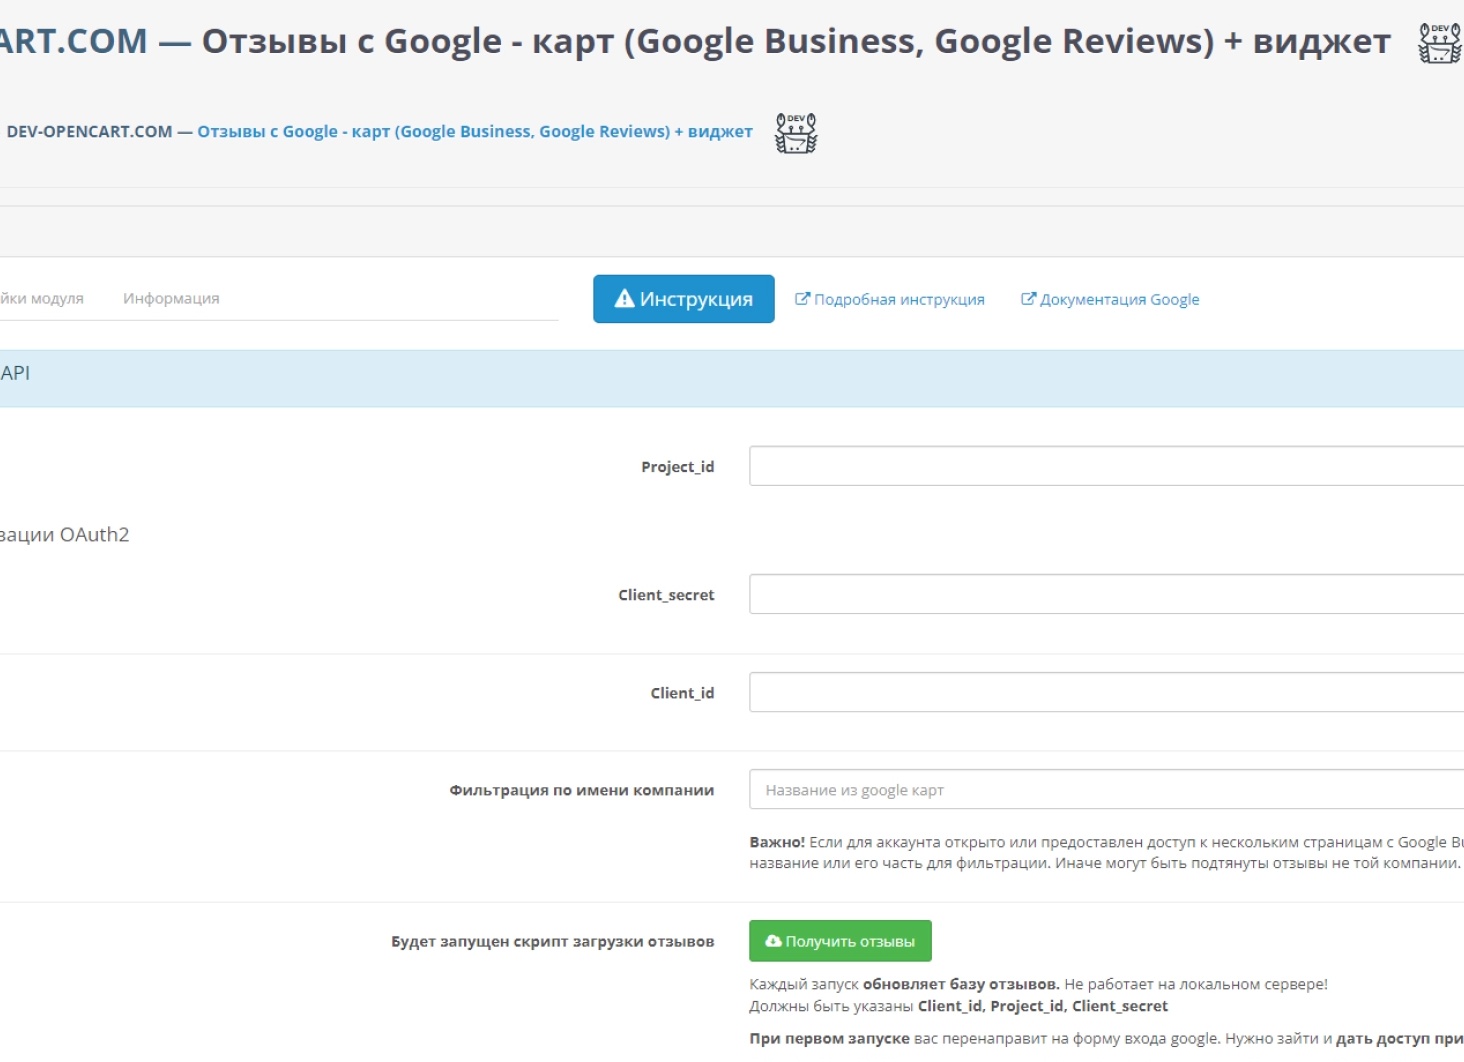Screen dimensions: 1464x1062
Task: Click the Client_id label
Action: (682, 693)
